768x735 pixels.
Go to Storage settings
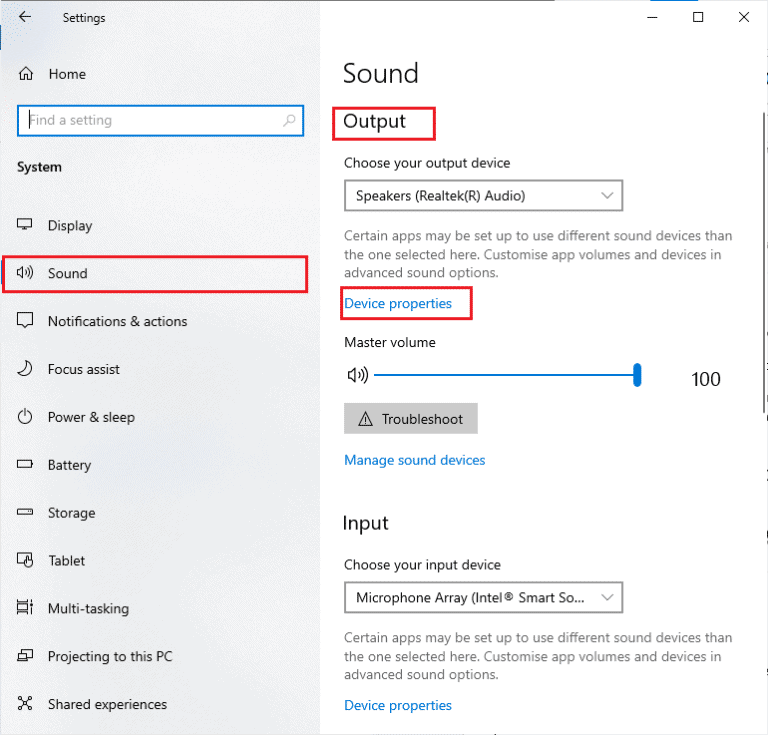point(71,513)
